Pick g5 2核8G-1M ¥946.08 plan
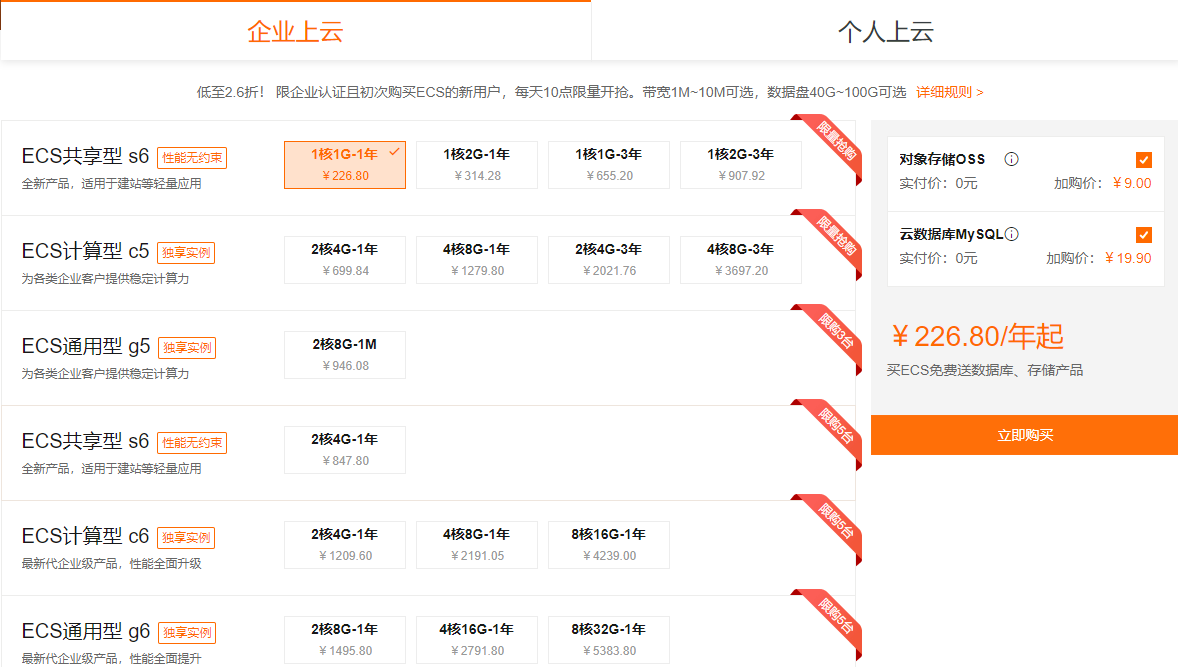Viewport: 1178px width, 667px height. [345, 355]
